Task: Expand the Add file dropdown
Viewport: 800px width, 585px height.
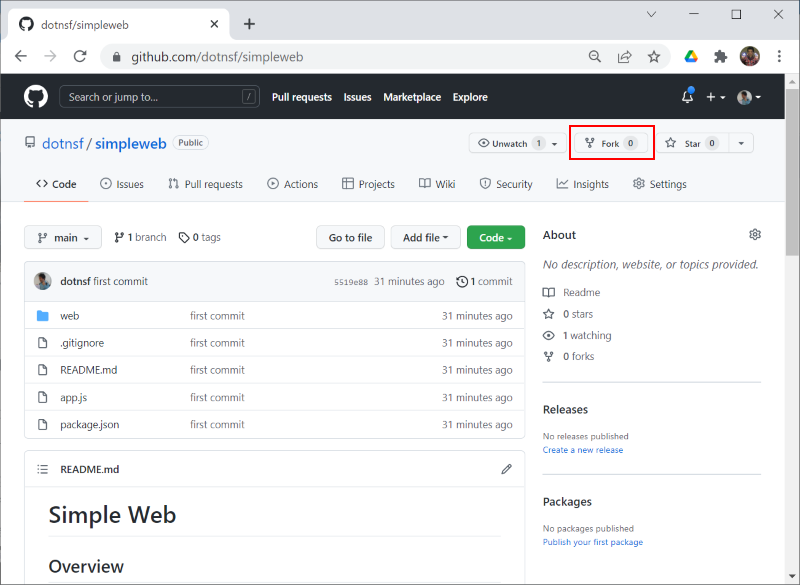Action: point(426,238)
